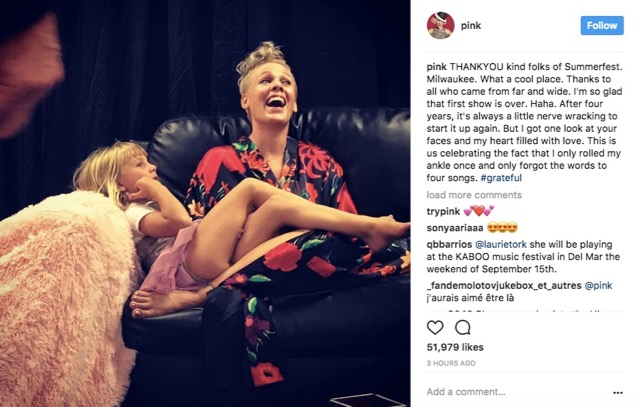Open _fandemolotovjukebox_et_autres profile
This screenshot has height=407, width=640.
504,286
